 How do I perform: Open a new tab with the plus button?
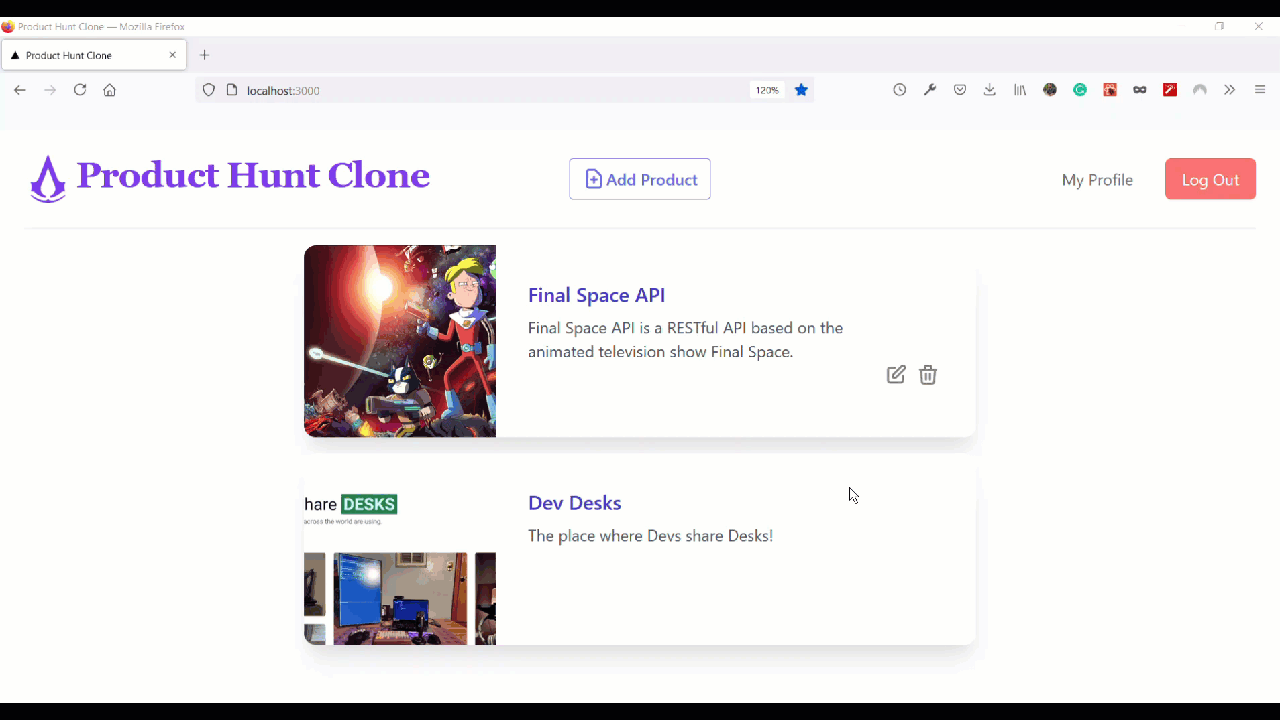click(205, 55)
